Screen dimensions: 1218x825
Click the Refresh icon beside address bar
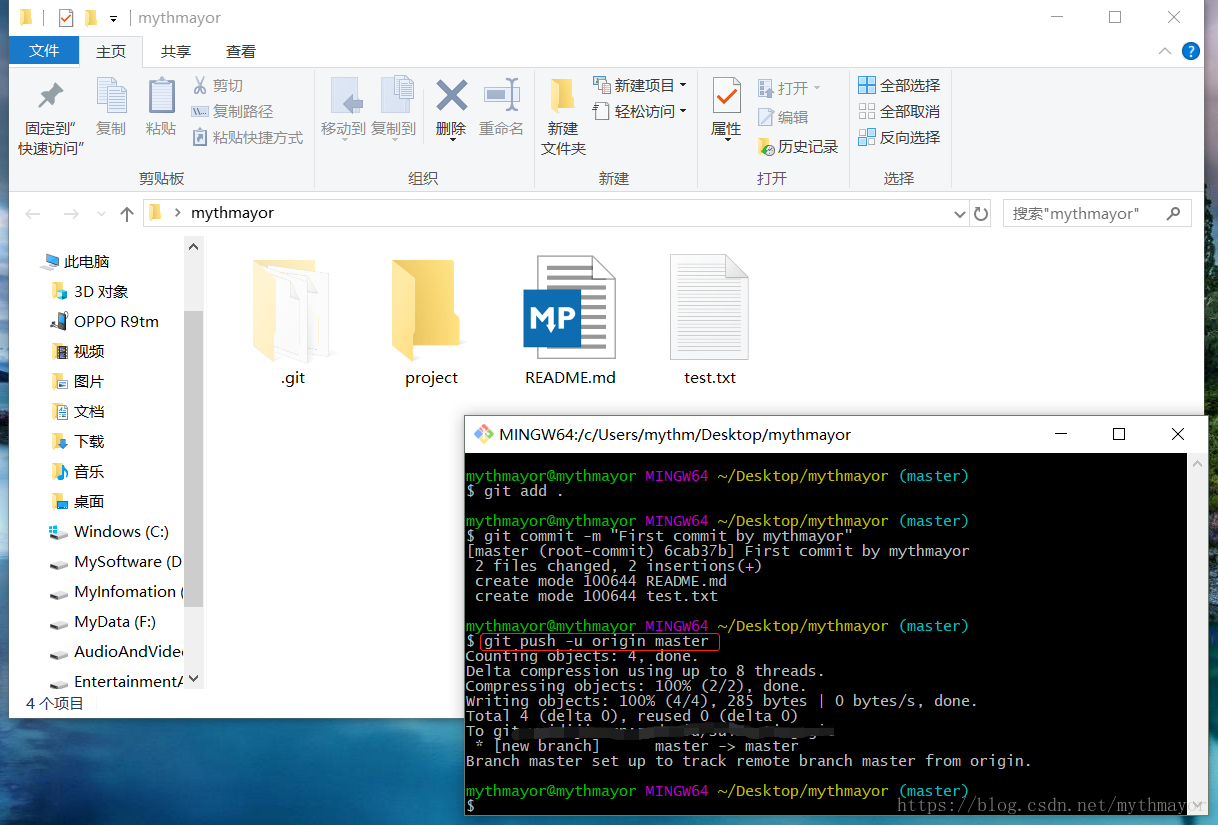[981, 213]
